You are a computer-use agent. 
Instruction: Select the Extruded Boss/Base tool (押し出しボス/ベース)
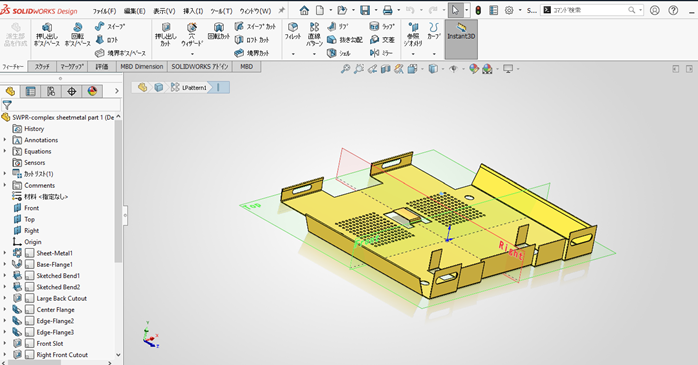[47, 35]
